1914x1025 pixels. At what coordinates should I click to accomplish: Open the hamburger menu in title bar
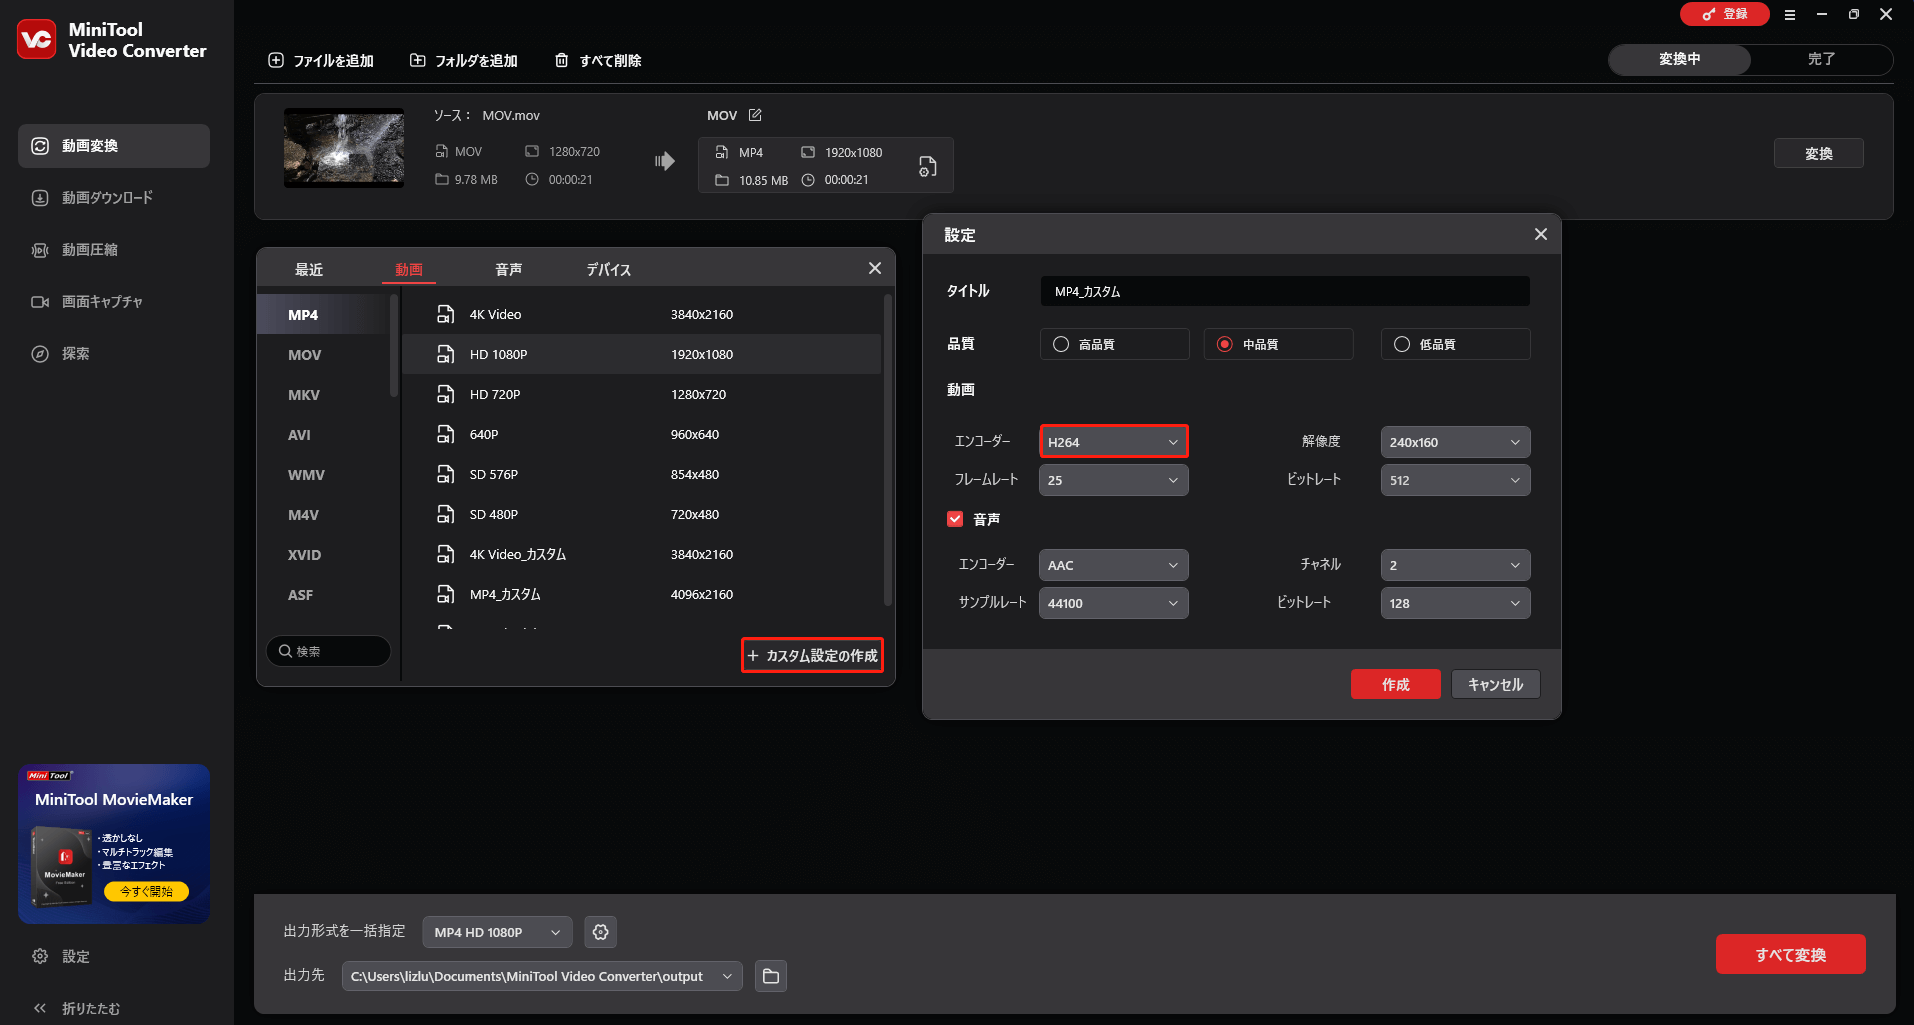pos(1790,14)
